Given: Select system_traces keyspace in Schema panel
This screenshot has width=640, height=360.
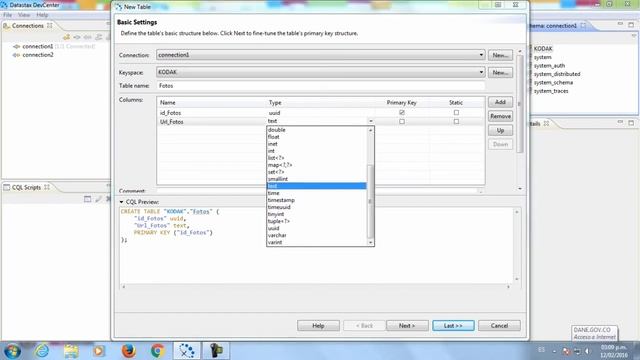Looking at the screenshot, I should 551,91.
